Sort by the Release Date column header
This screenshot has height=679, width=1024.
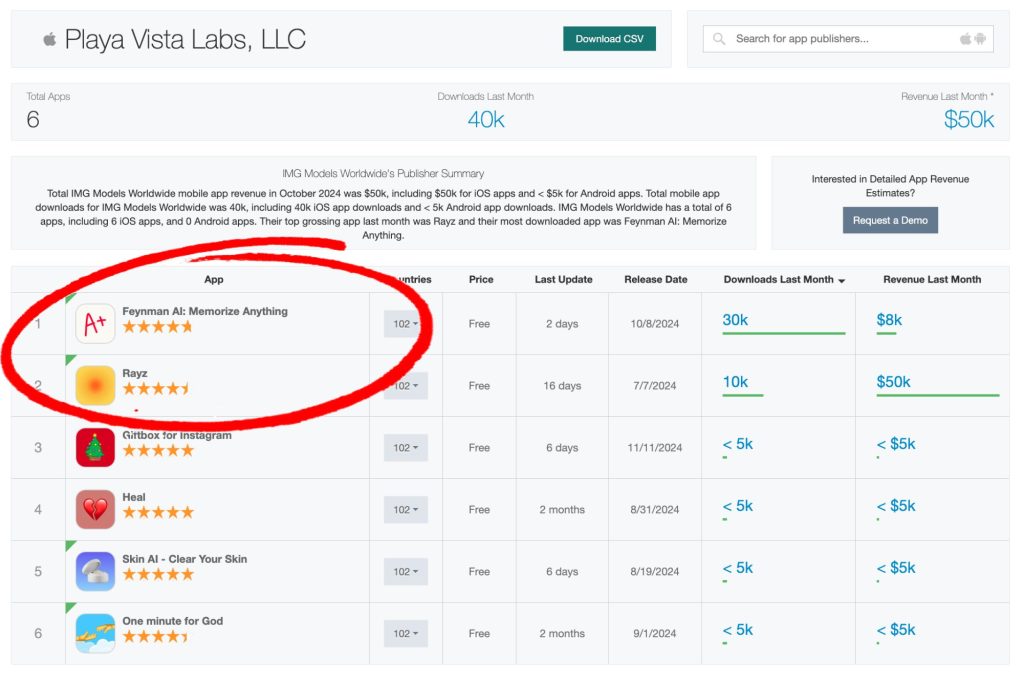coord(655,280)
